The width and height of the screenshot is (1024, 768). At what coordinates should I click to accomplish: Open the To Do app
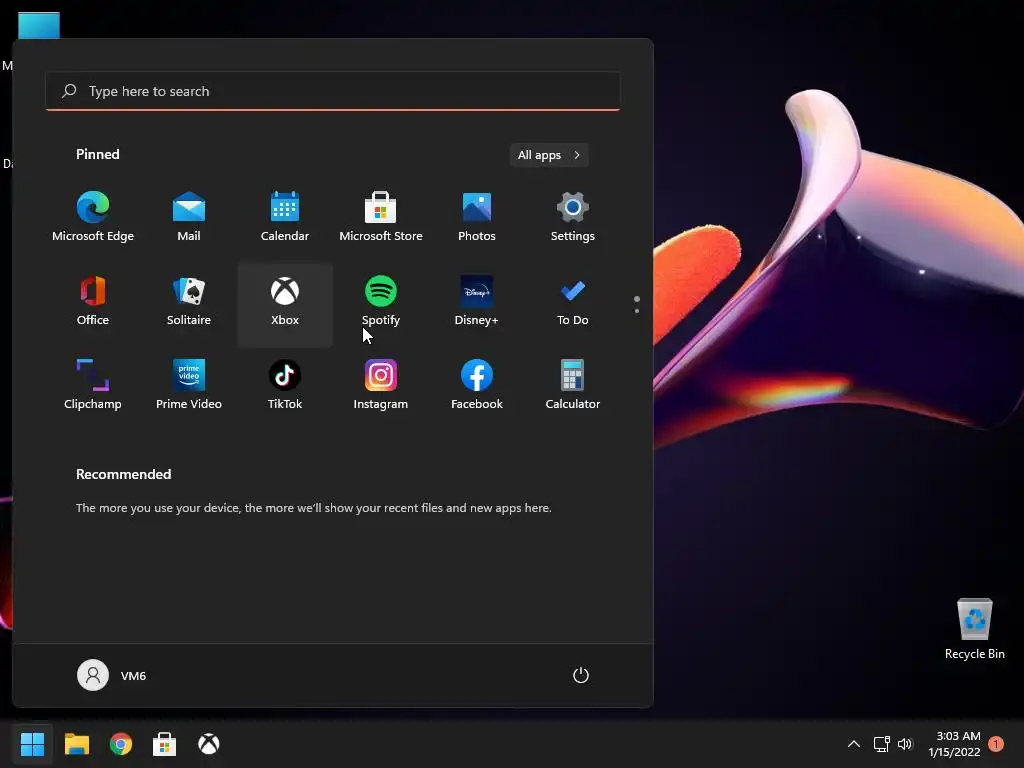(x=573, y=301)
